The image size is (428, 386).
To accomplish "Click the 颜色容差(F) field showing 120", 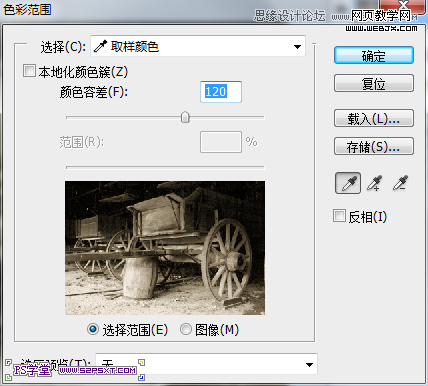I will (x=221, y=92).
